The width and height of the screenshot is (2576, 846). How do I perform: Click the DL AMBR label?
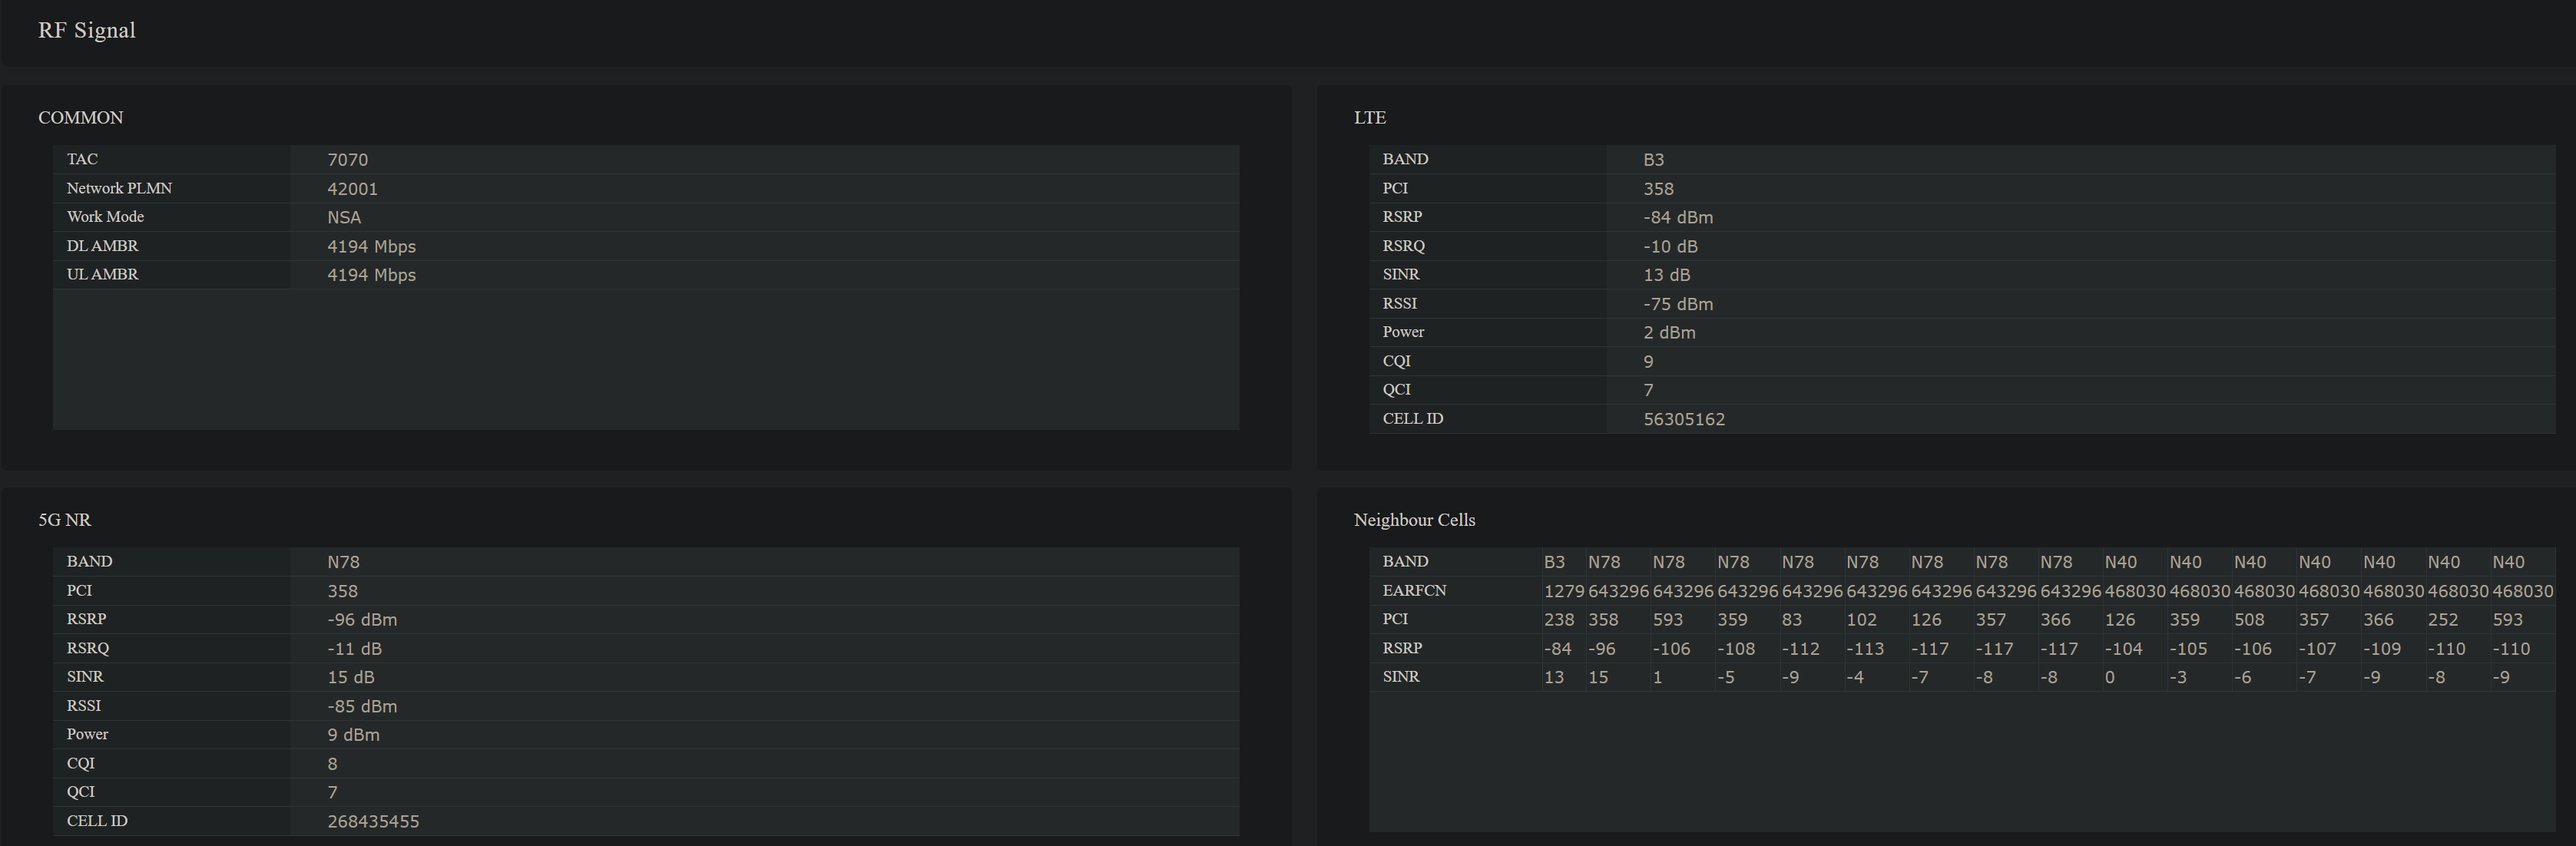(x=102, y=246)
